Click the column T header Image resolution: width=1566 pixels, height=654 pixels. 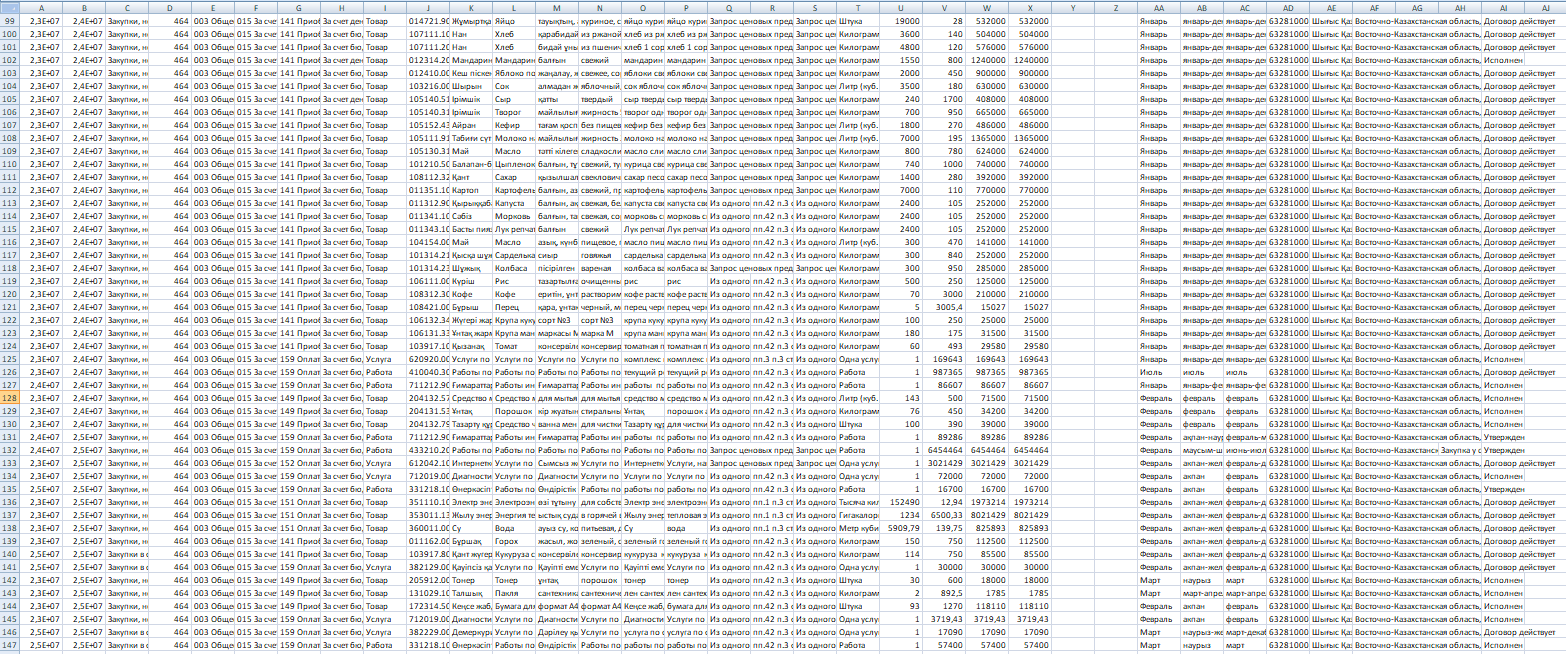[857, 7]
